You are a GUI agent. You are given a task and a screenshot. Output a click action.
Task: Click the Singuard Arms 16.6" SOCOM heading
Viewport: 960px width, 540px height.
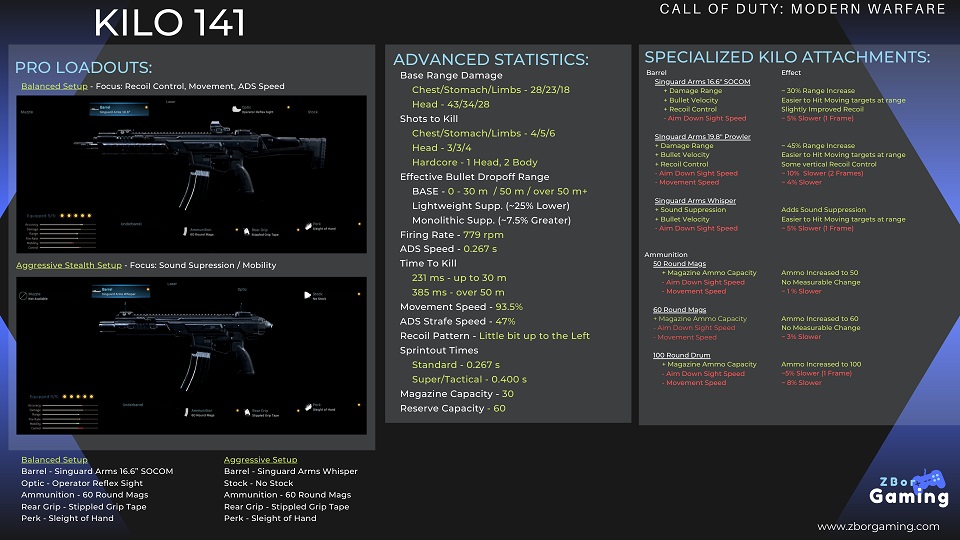pyautogui.click(x=700, y=81)
